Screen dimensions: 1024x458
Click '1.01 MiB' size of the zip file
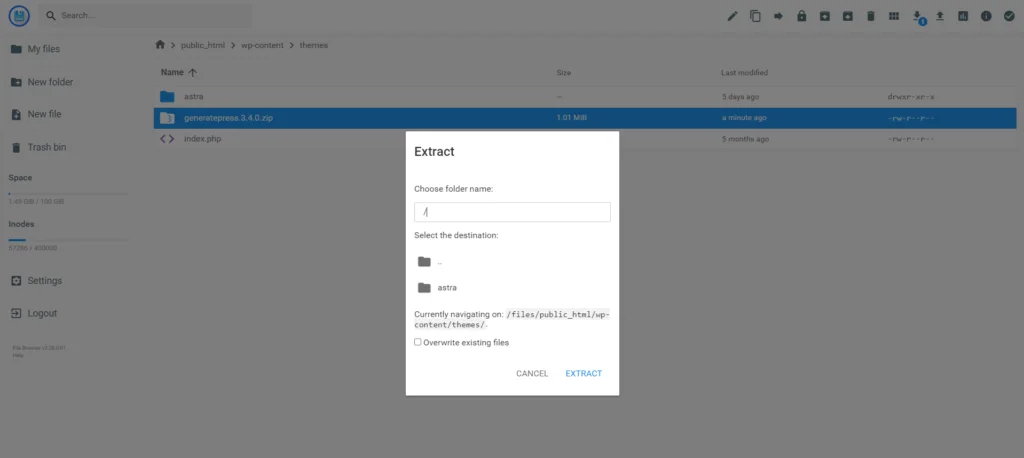(571, 118)
